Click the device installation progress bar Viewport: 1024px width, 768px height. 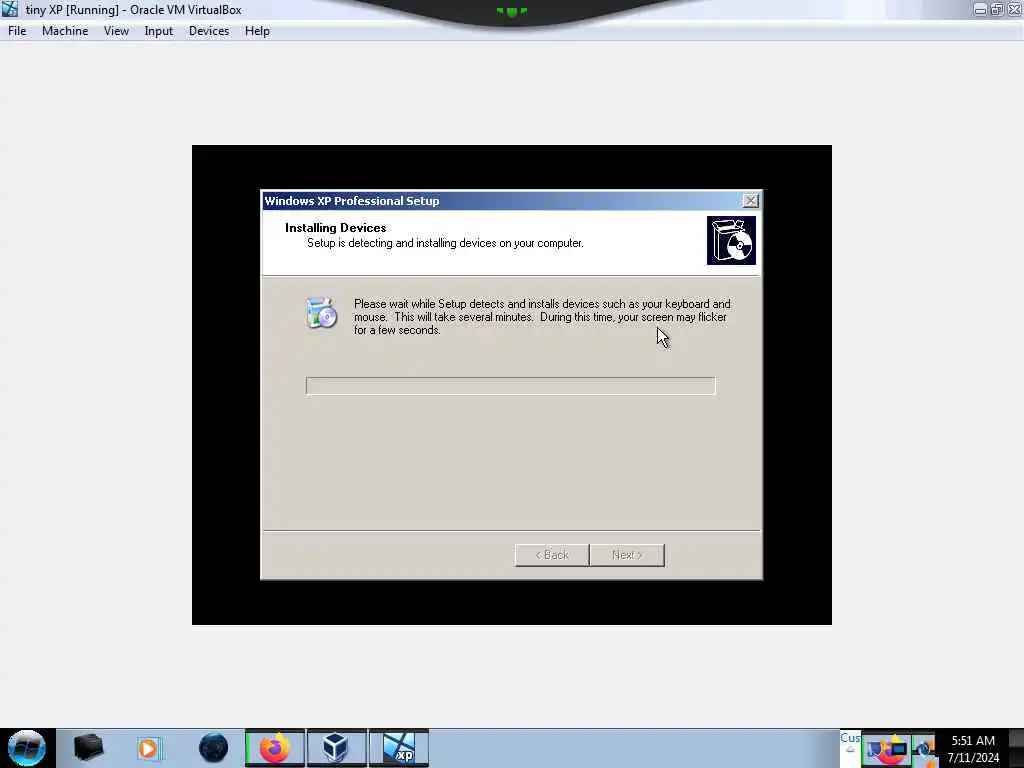click(511, 386)
